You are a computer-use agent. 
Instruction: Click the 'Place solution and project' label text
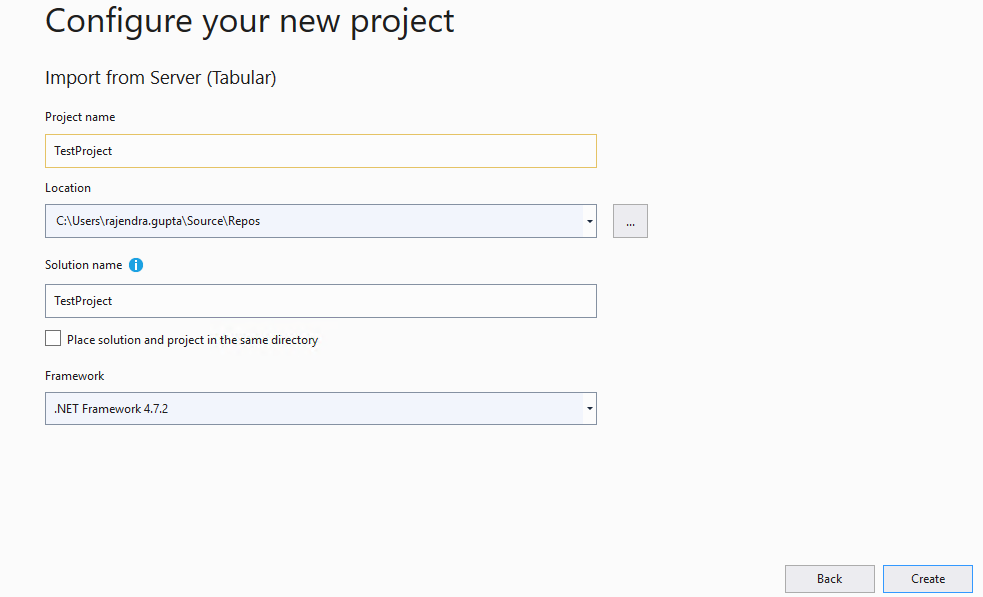tap(192, 340)
